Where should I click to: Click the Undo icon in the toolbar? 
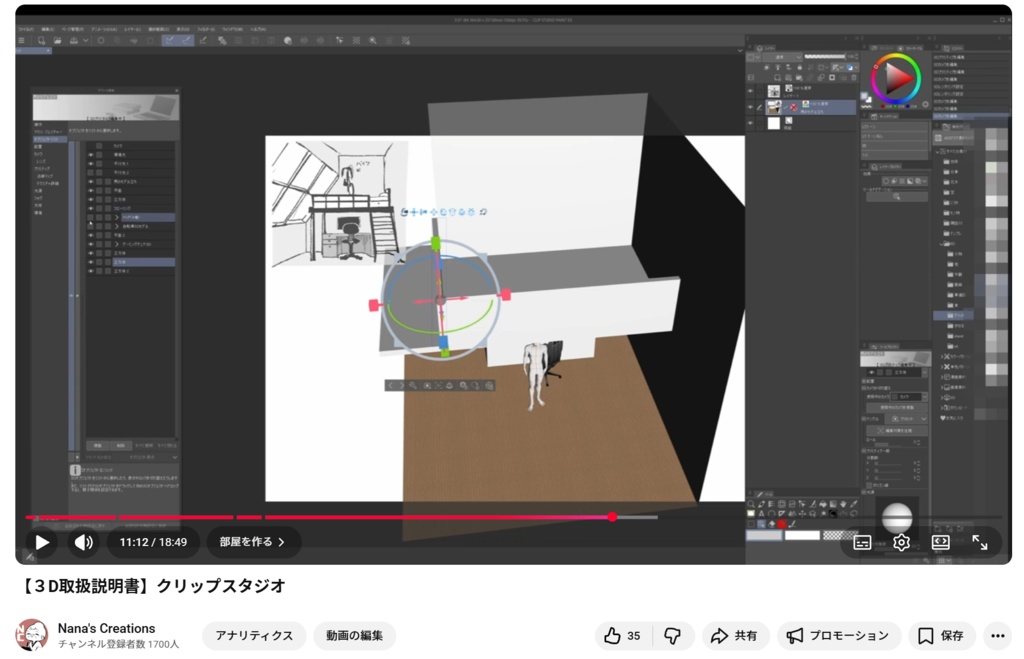coord(100,40)
